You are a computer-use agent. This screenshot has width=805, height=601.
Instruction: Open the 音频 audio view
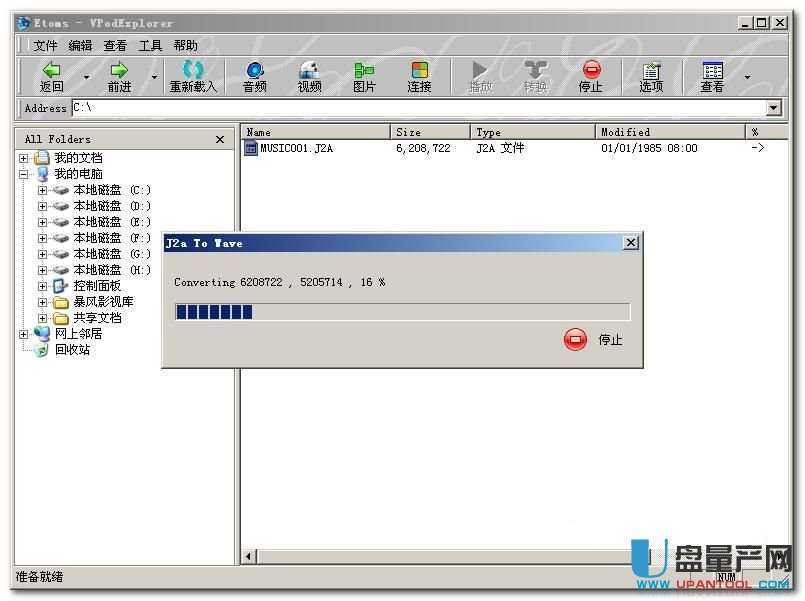255,71
